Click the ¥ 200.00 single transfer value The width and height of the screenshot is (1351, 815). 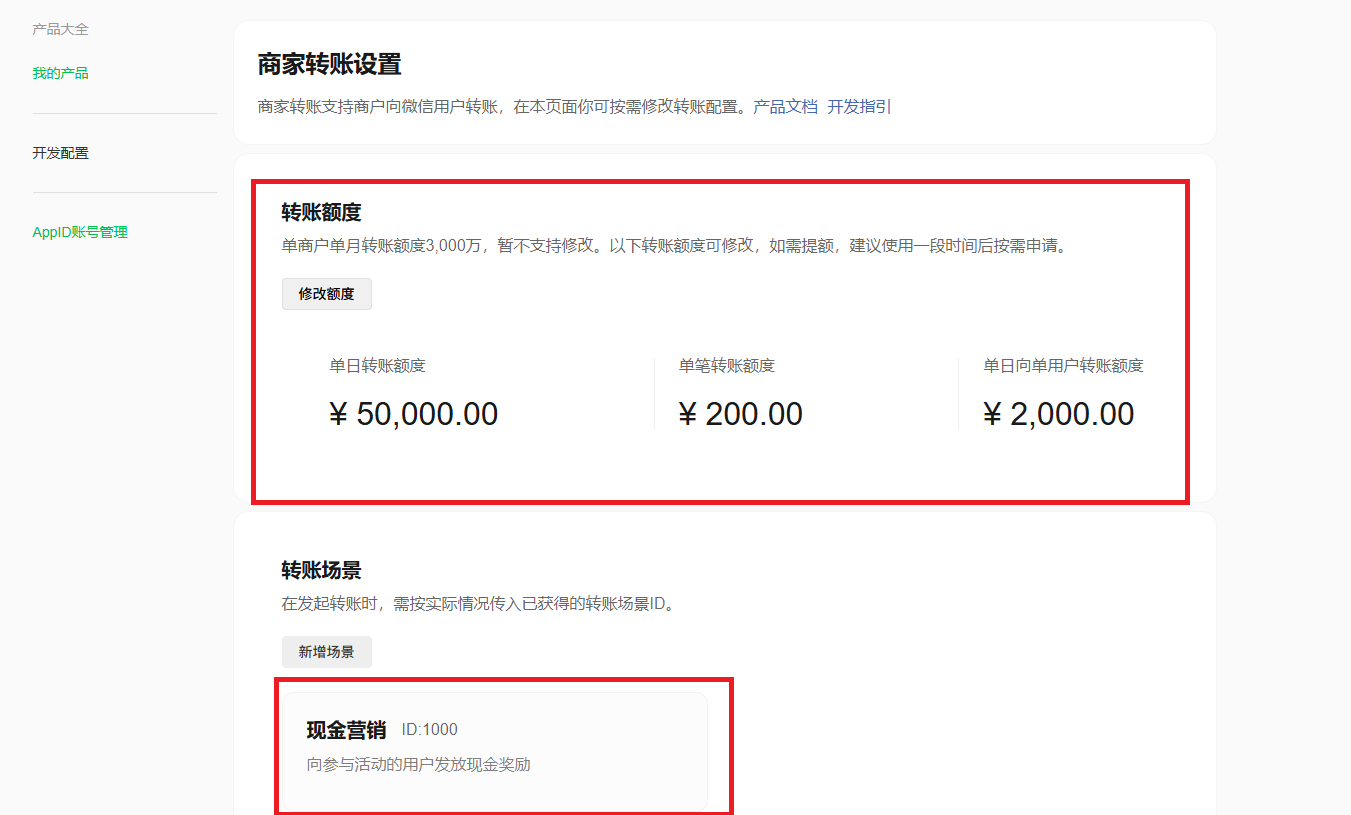point(740,414)
